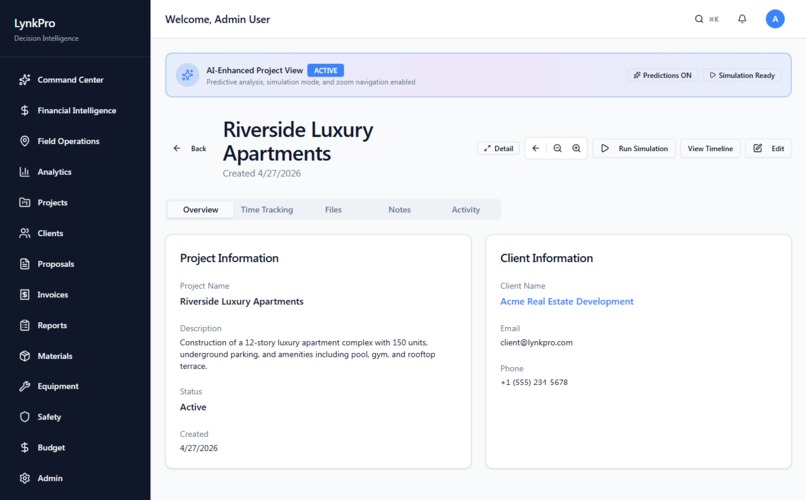Viewport: 806px width, 500px height.
Task: Open the Files tab
Action: [x=333, y=210]
